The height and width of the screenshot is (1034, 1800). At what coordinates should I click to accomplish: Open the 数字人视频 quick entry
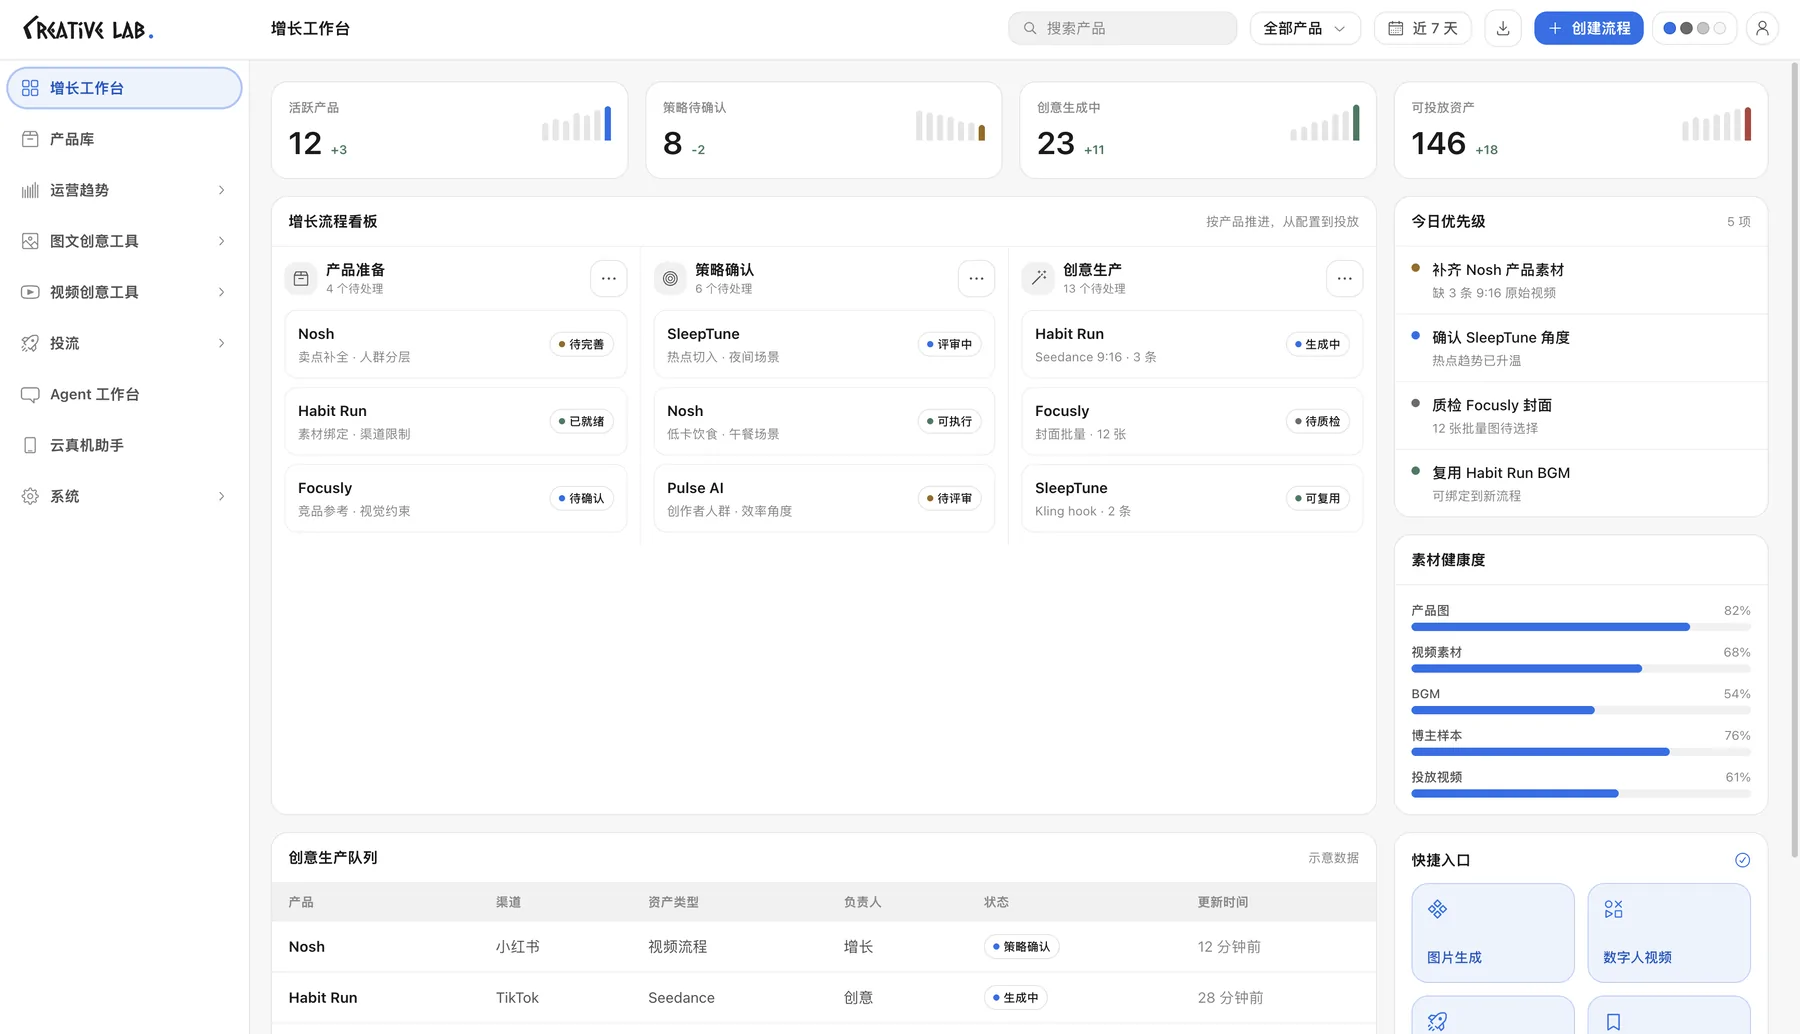point(1669,933)
